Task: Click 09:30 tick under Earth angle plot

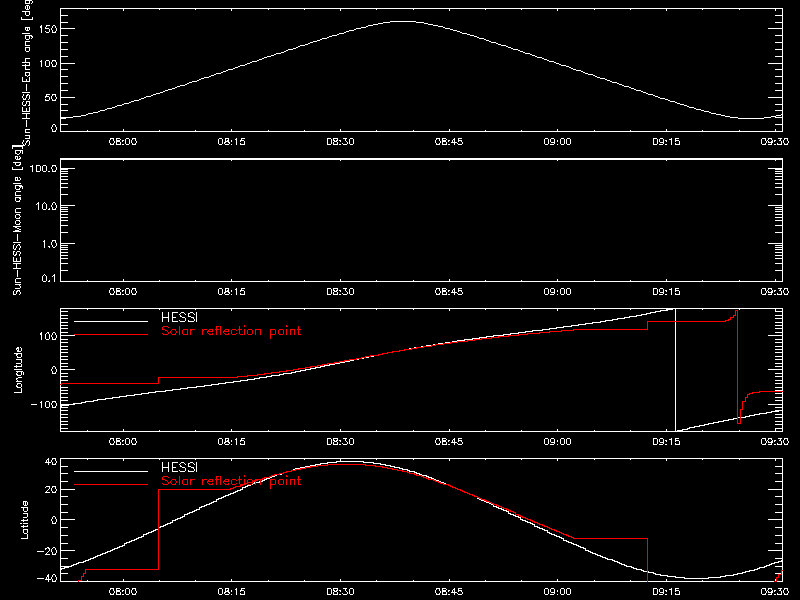Action: 775,142
